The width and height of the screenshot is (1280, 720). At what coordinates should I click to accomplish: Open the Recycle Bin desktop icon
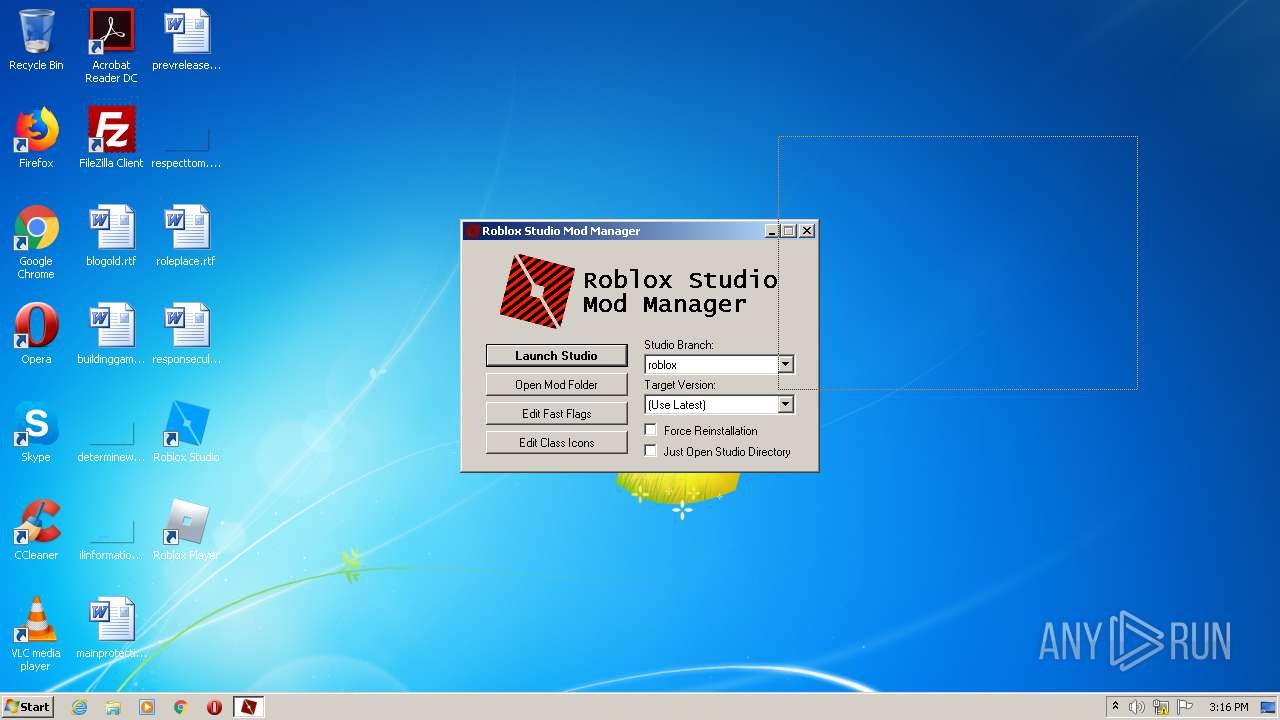click(x=36, y=41)
